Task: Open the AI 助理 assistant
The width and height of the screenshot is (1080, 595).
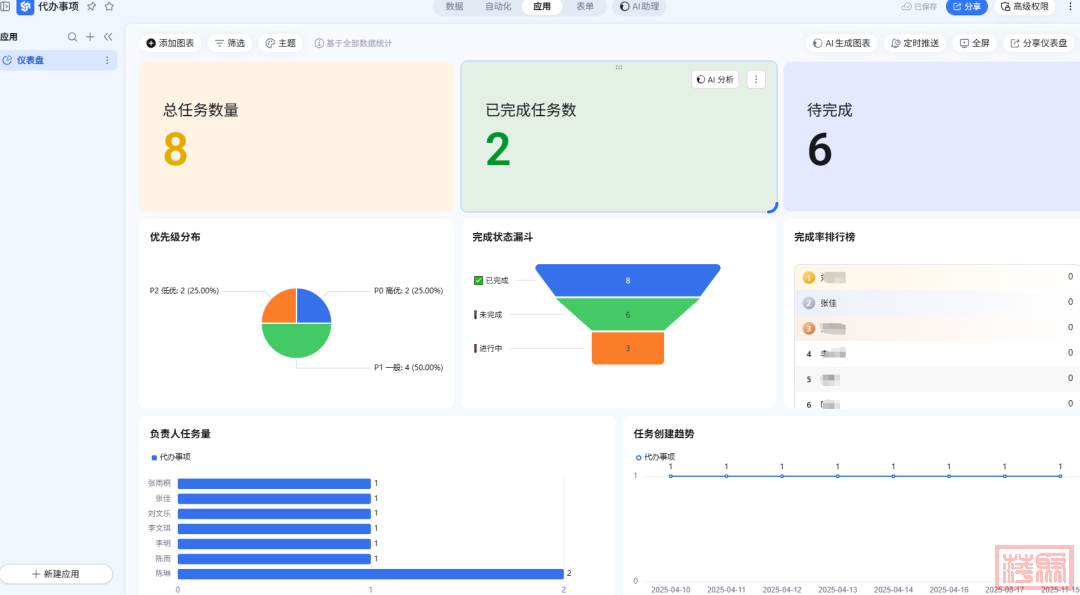Action: [x=639, y=7]
